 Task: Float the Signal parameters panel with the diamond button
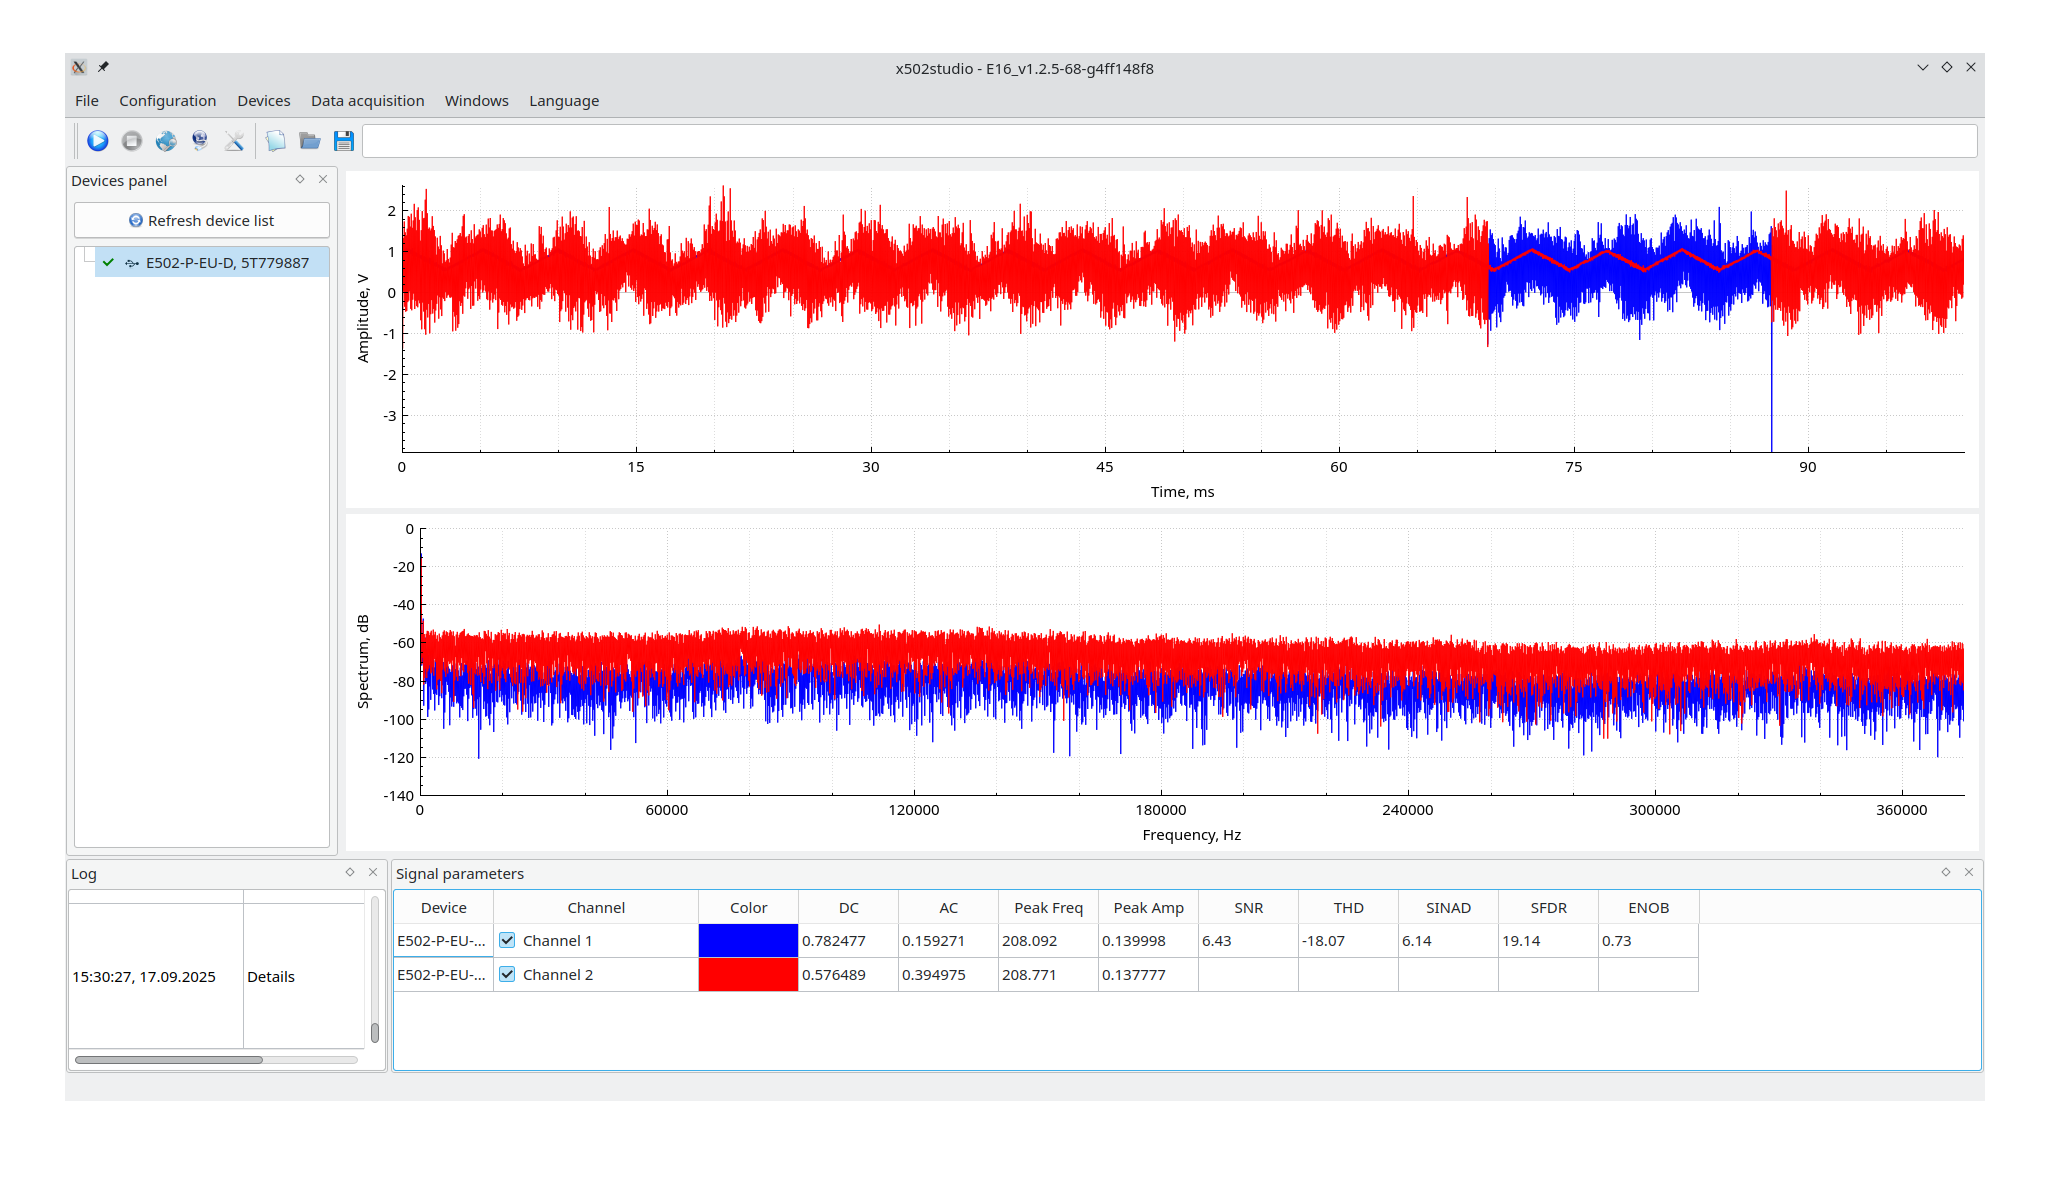(x=1946, y=872)
